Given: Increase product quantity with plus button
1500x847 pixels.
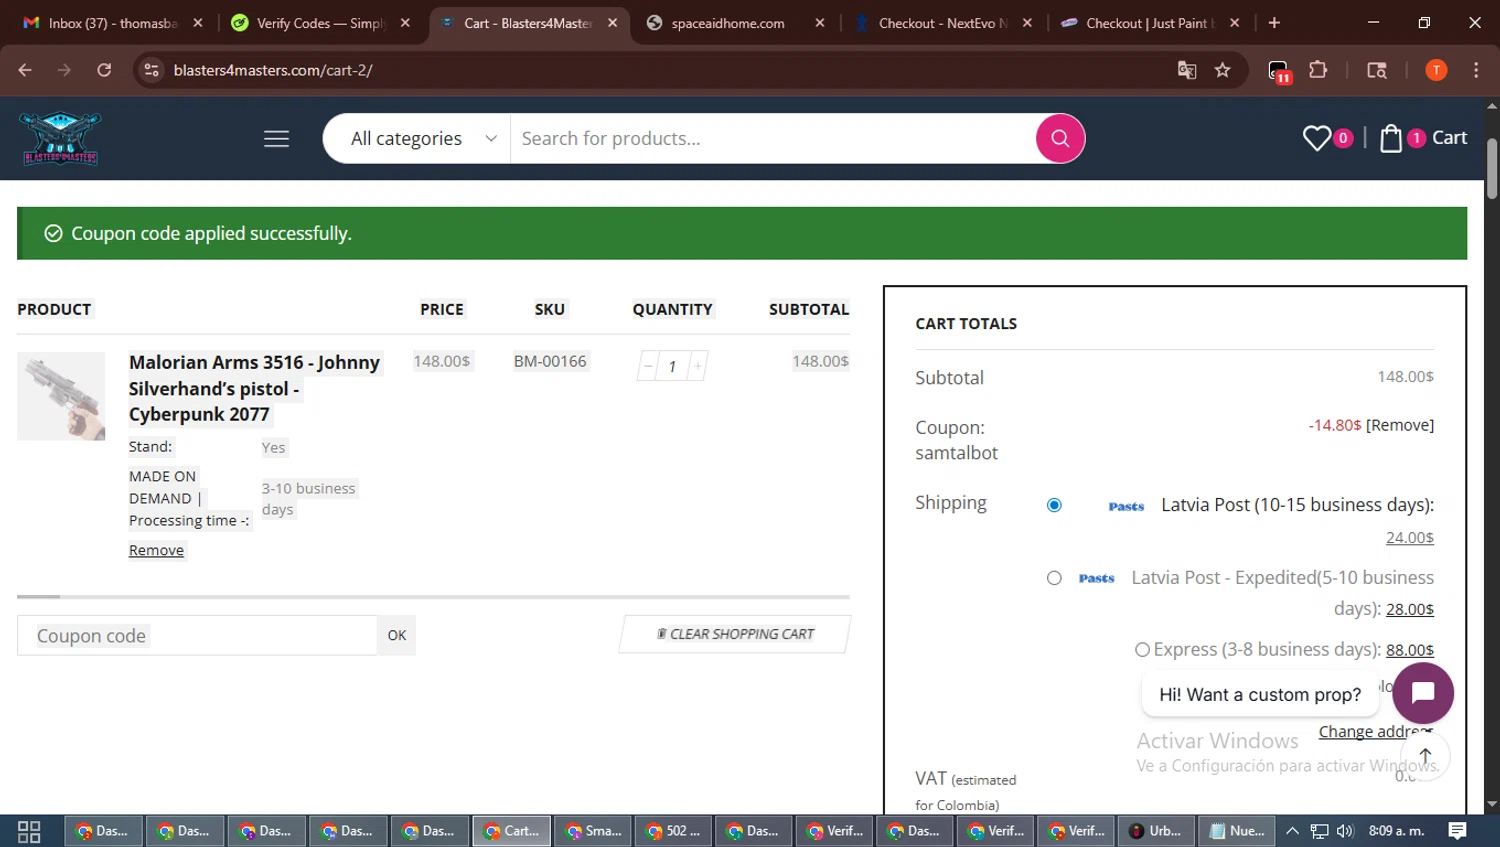Looking at the screenshot, I should [697, 366].
